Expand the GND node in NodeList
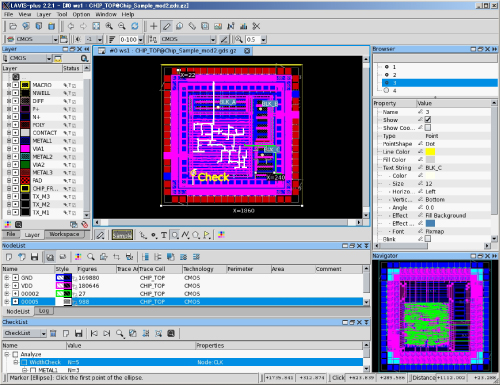This screenshot has width=500, height=385. click(x=6, y=278)
